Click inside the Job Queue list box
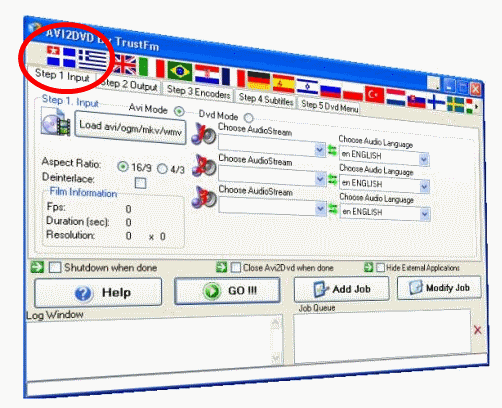Screen dimensions: 502x408 [x=382, y=337]
